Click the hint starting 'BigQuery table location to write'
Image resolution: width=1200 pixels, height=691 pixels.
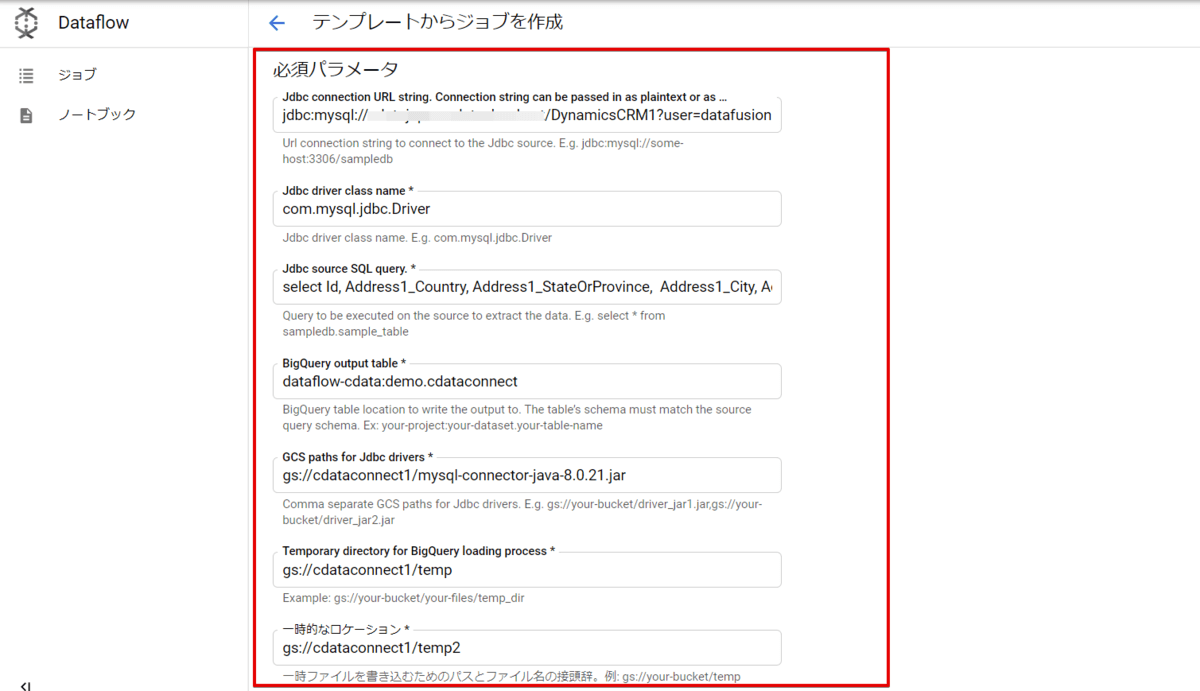point(517,417)
